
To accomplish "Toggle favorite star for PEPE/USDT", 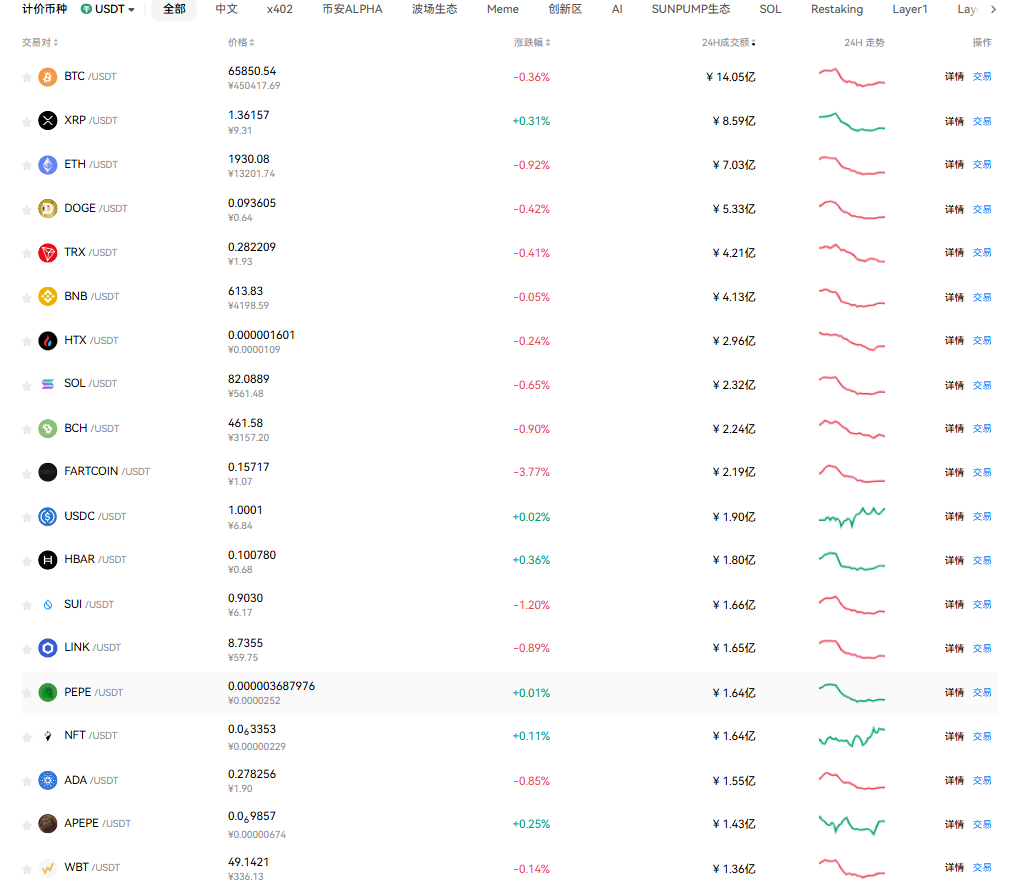I will 27,693.
